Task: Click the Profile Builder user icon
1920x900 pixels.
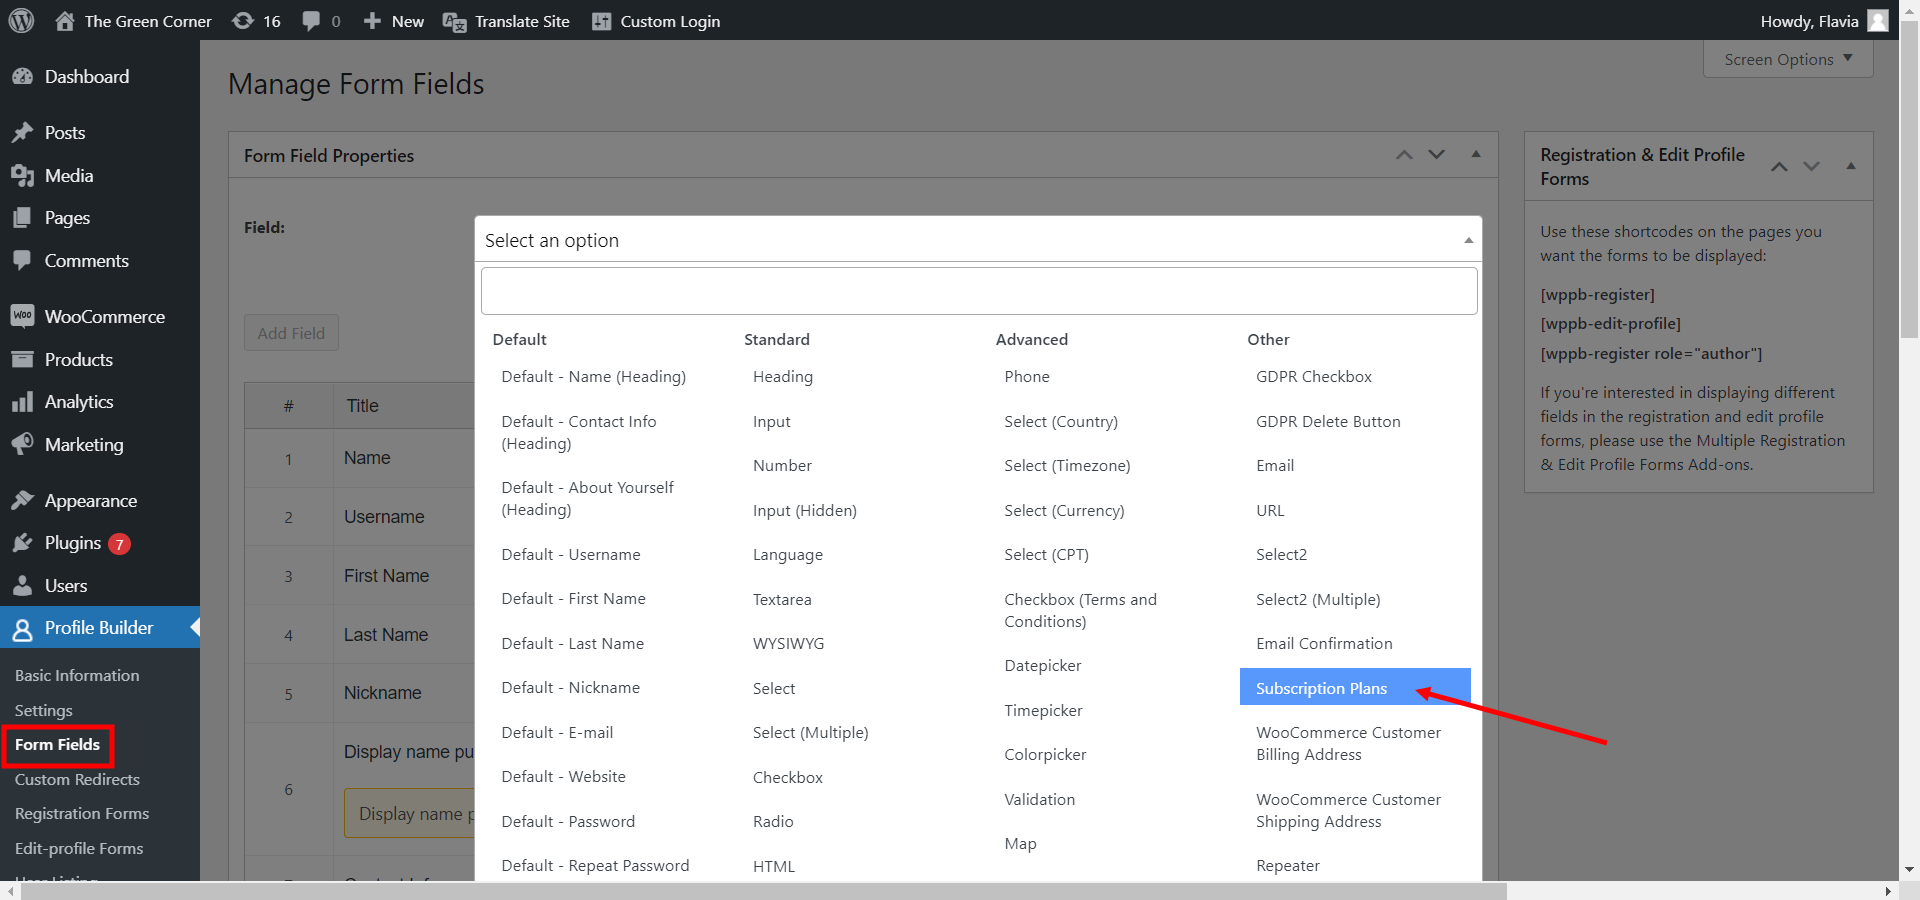Action: (22, 629)
